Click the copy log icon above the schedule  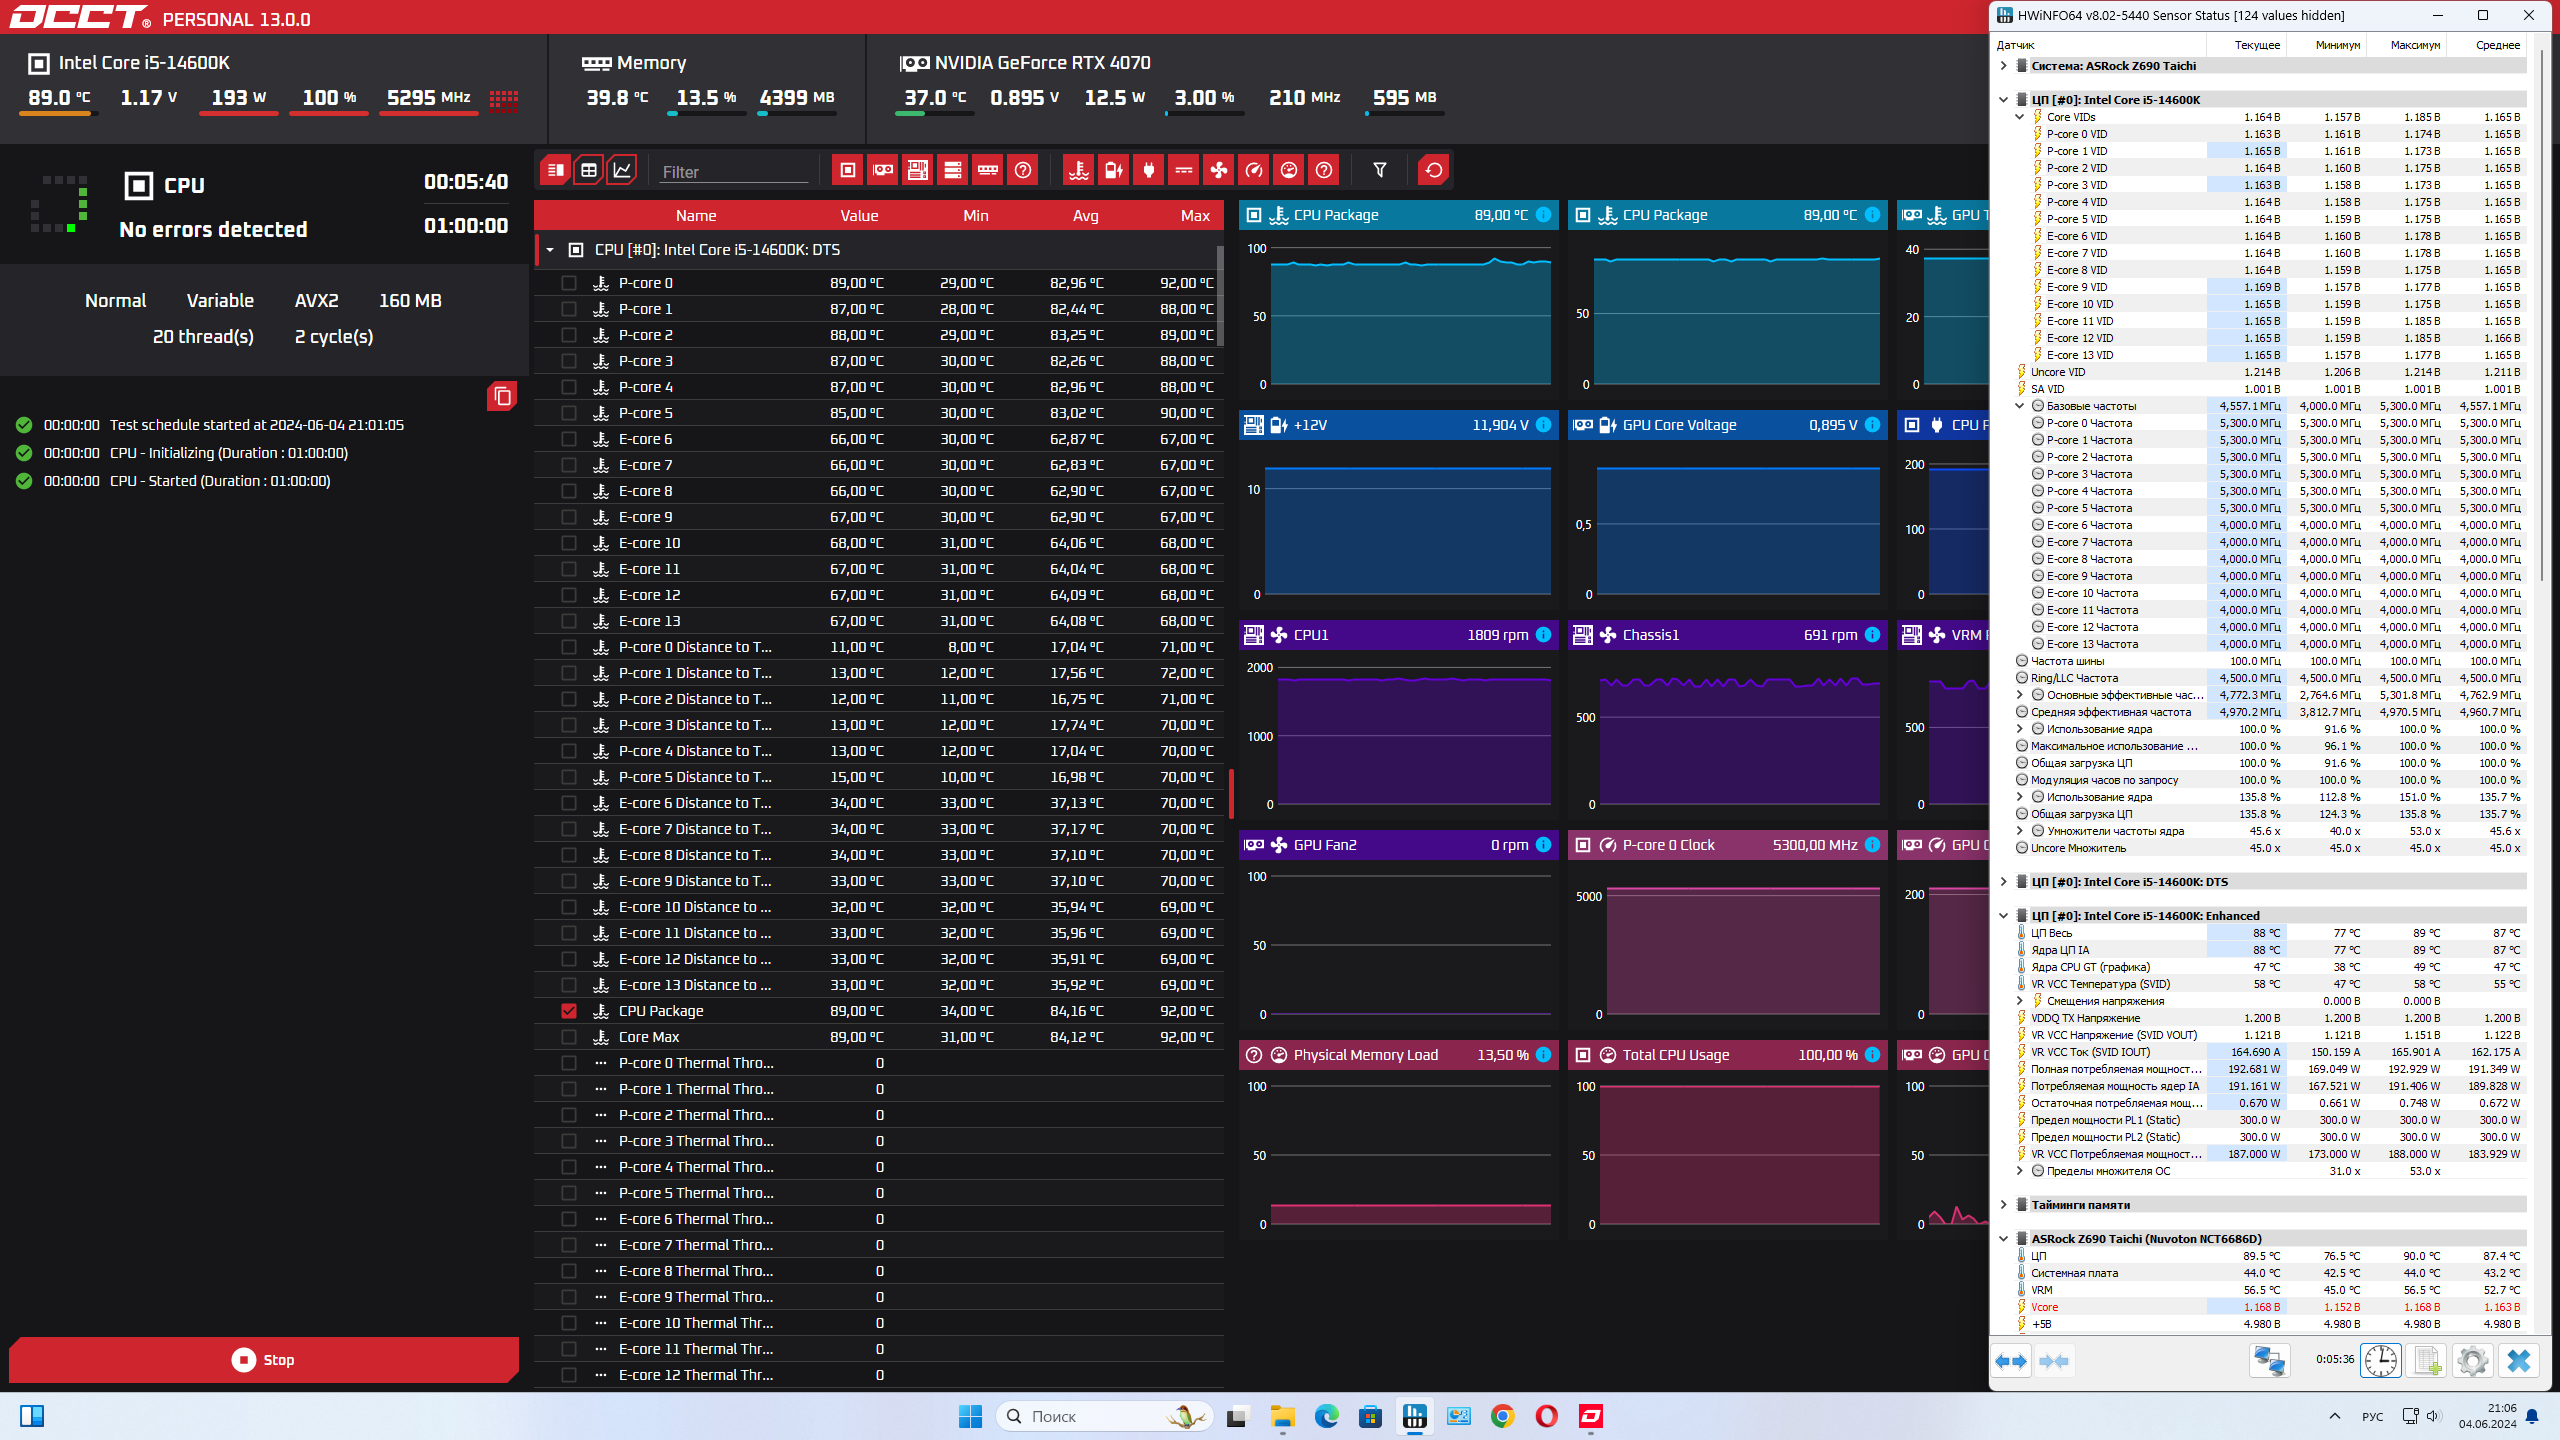pos(502,397)
